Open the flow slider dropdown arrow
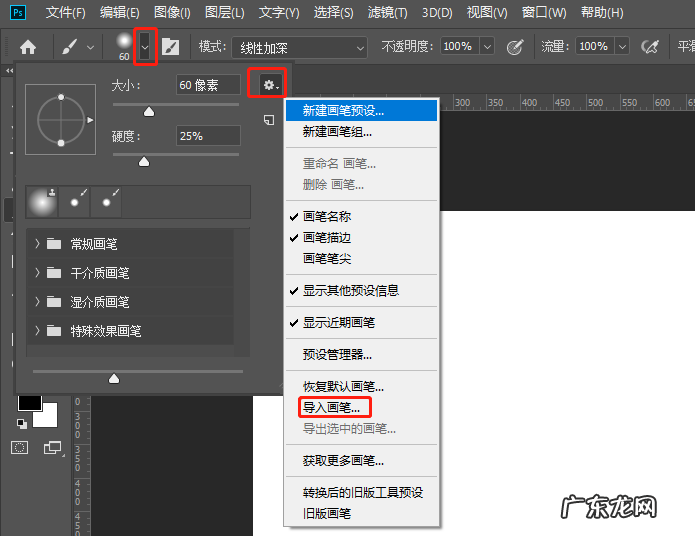 click(x=622, y=46)
